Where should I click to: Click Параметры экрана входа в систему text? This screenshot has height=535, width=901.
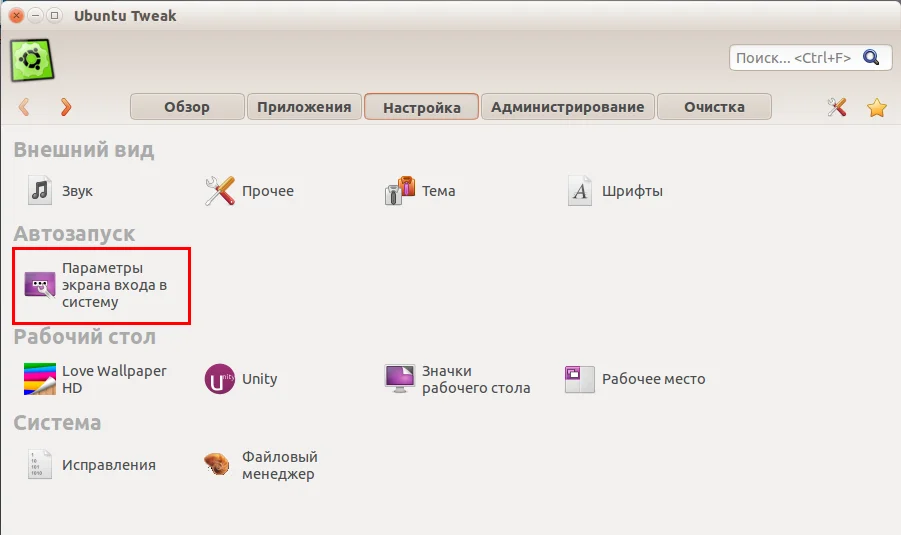[114, 285]
